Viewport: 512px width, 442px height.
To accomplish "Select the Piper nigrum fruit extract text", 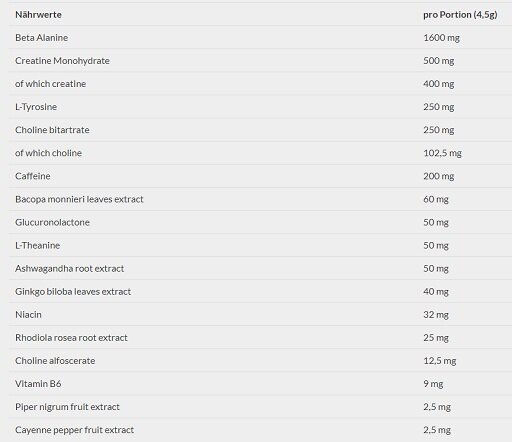I will coord(67,407).
